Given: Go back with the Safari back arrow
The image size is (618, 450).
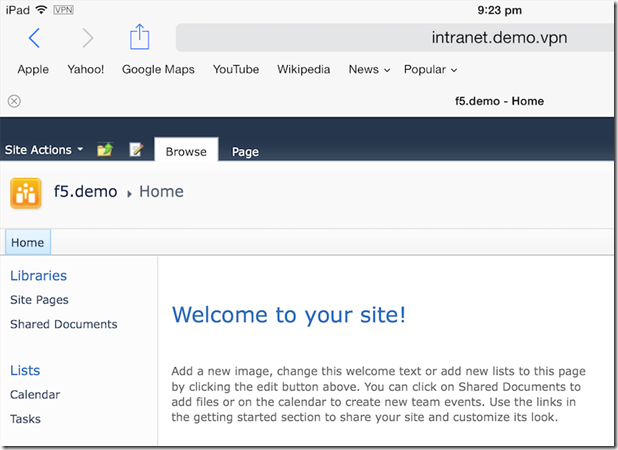Looking at the screenshot, I should coord(34,38).
